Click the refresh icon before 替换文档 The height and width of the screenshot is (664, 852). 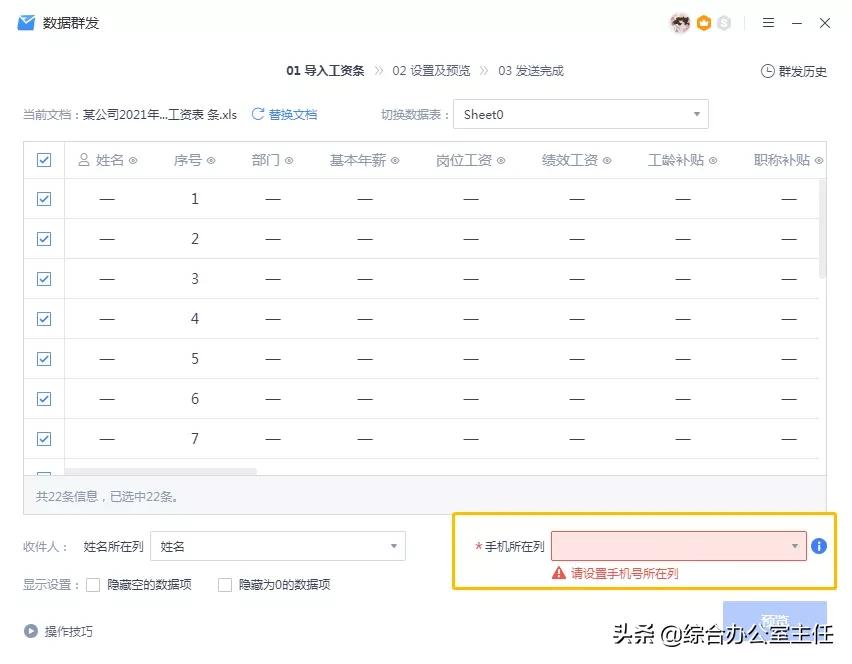[x=258, y=114]
